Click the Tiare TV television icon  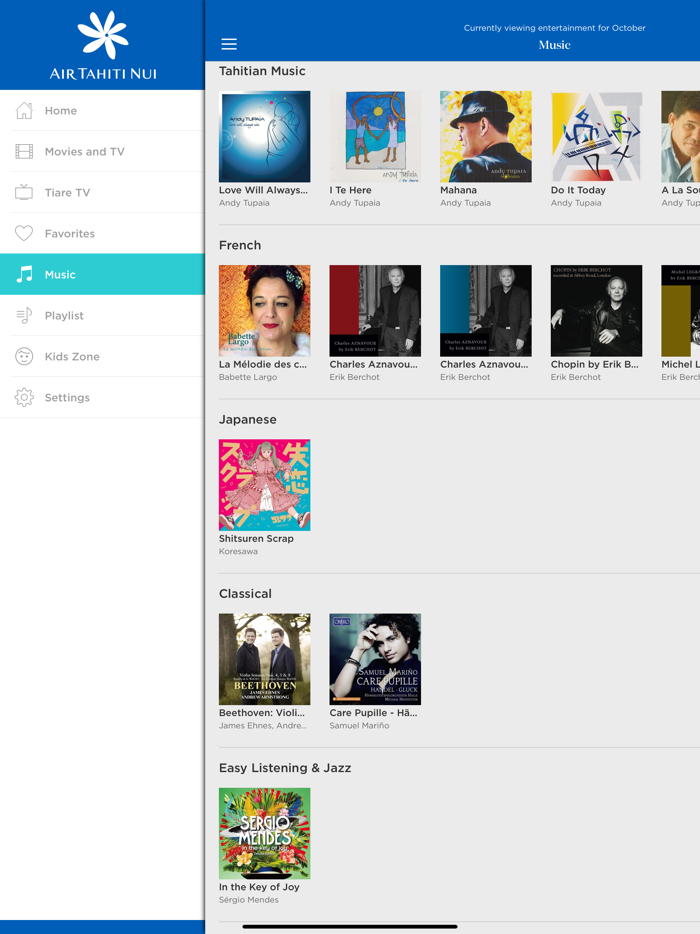pos(24,192)
